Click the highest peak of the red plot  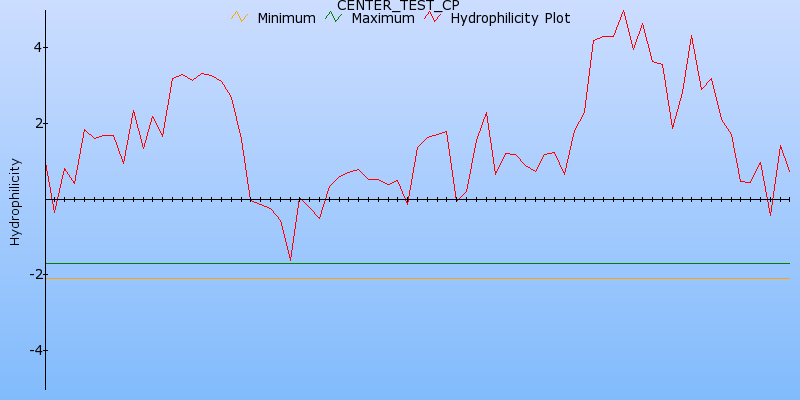click(623, 11)
